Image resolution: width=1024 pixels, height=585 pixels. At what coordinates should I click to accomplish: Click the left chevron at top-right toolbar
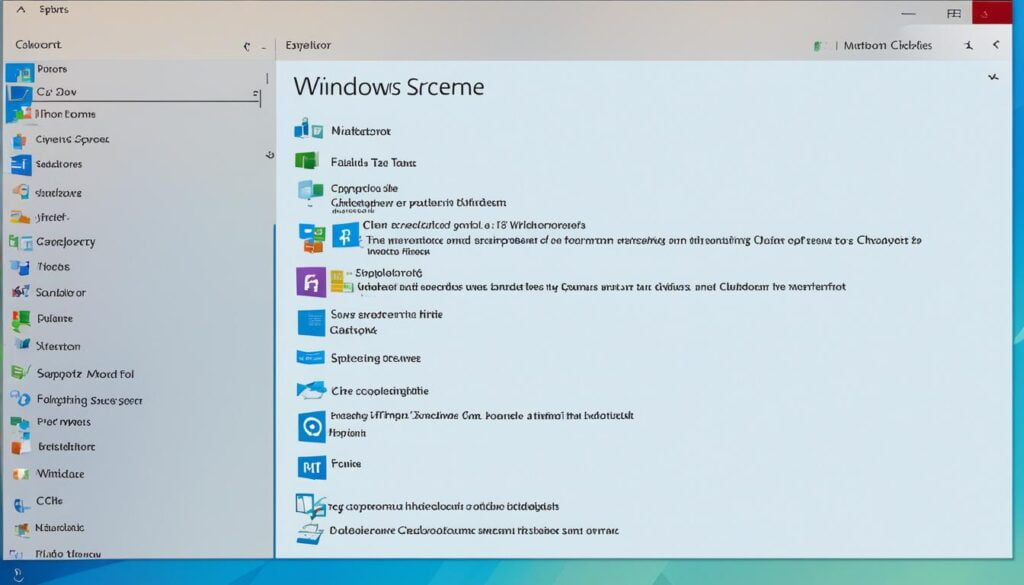[x=995, y=45]
